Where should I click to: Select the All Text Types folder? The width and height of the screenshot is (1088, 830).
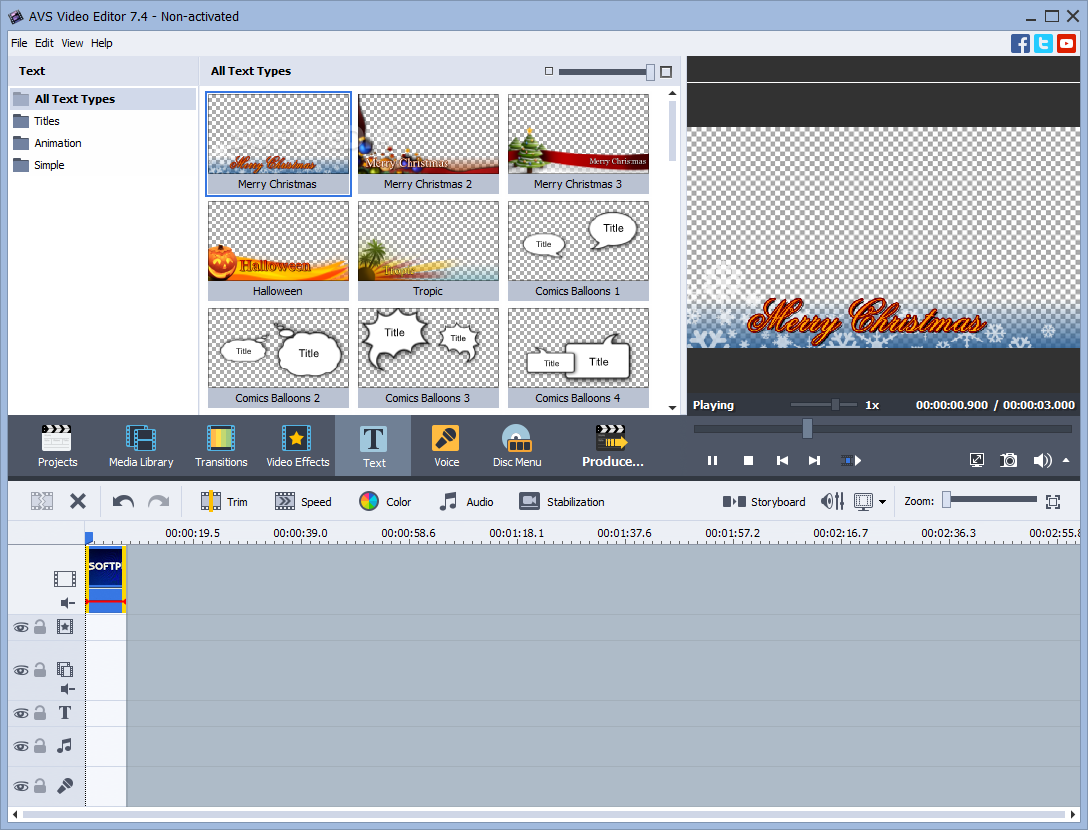pos(103,99)
